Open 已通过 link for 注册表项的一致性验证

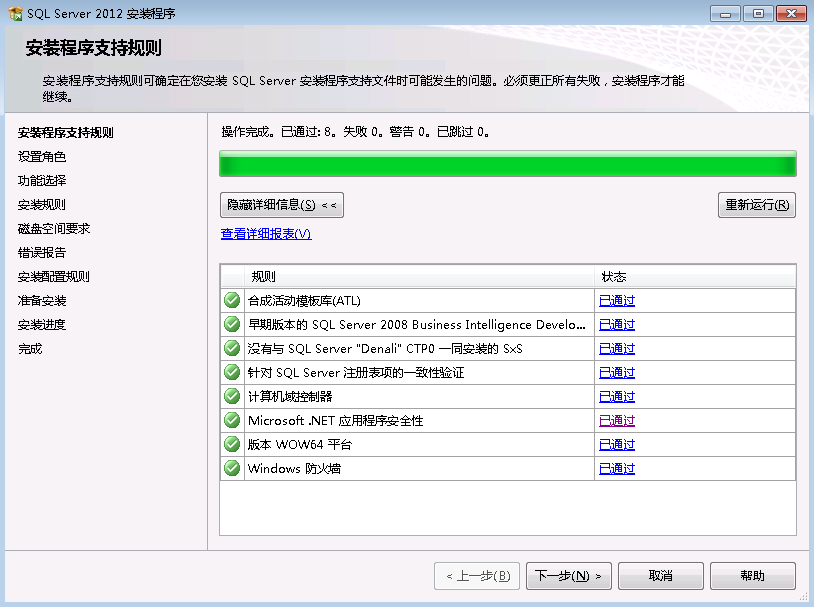point(617,372)
